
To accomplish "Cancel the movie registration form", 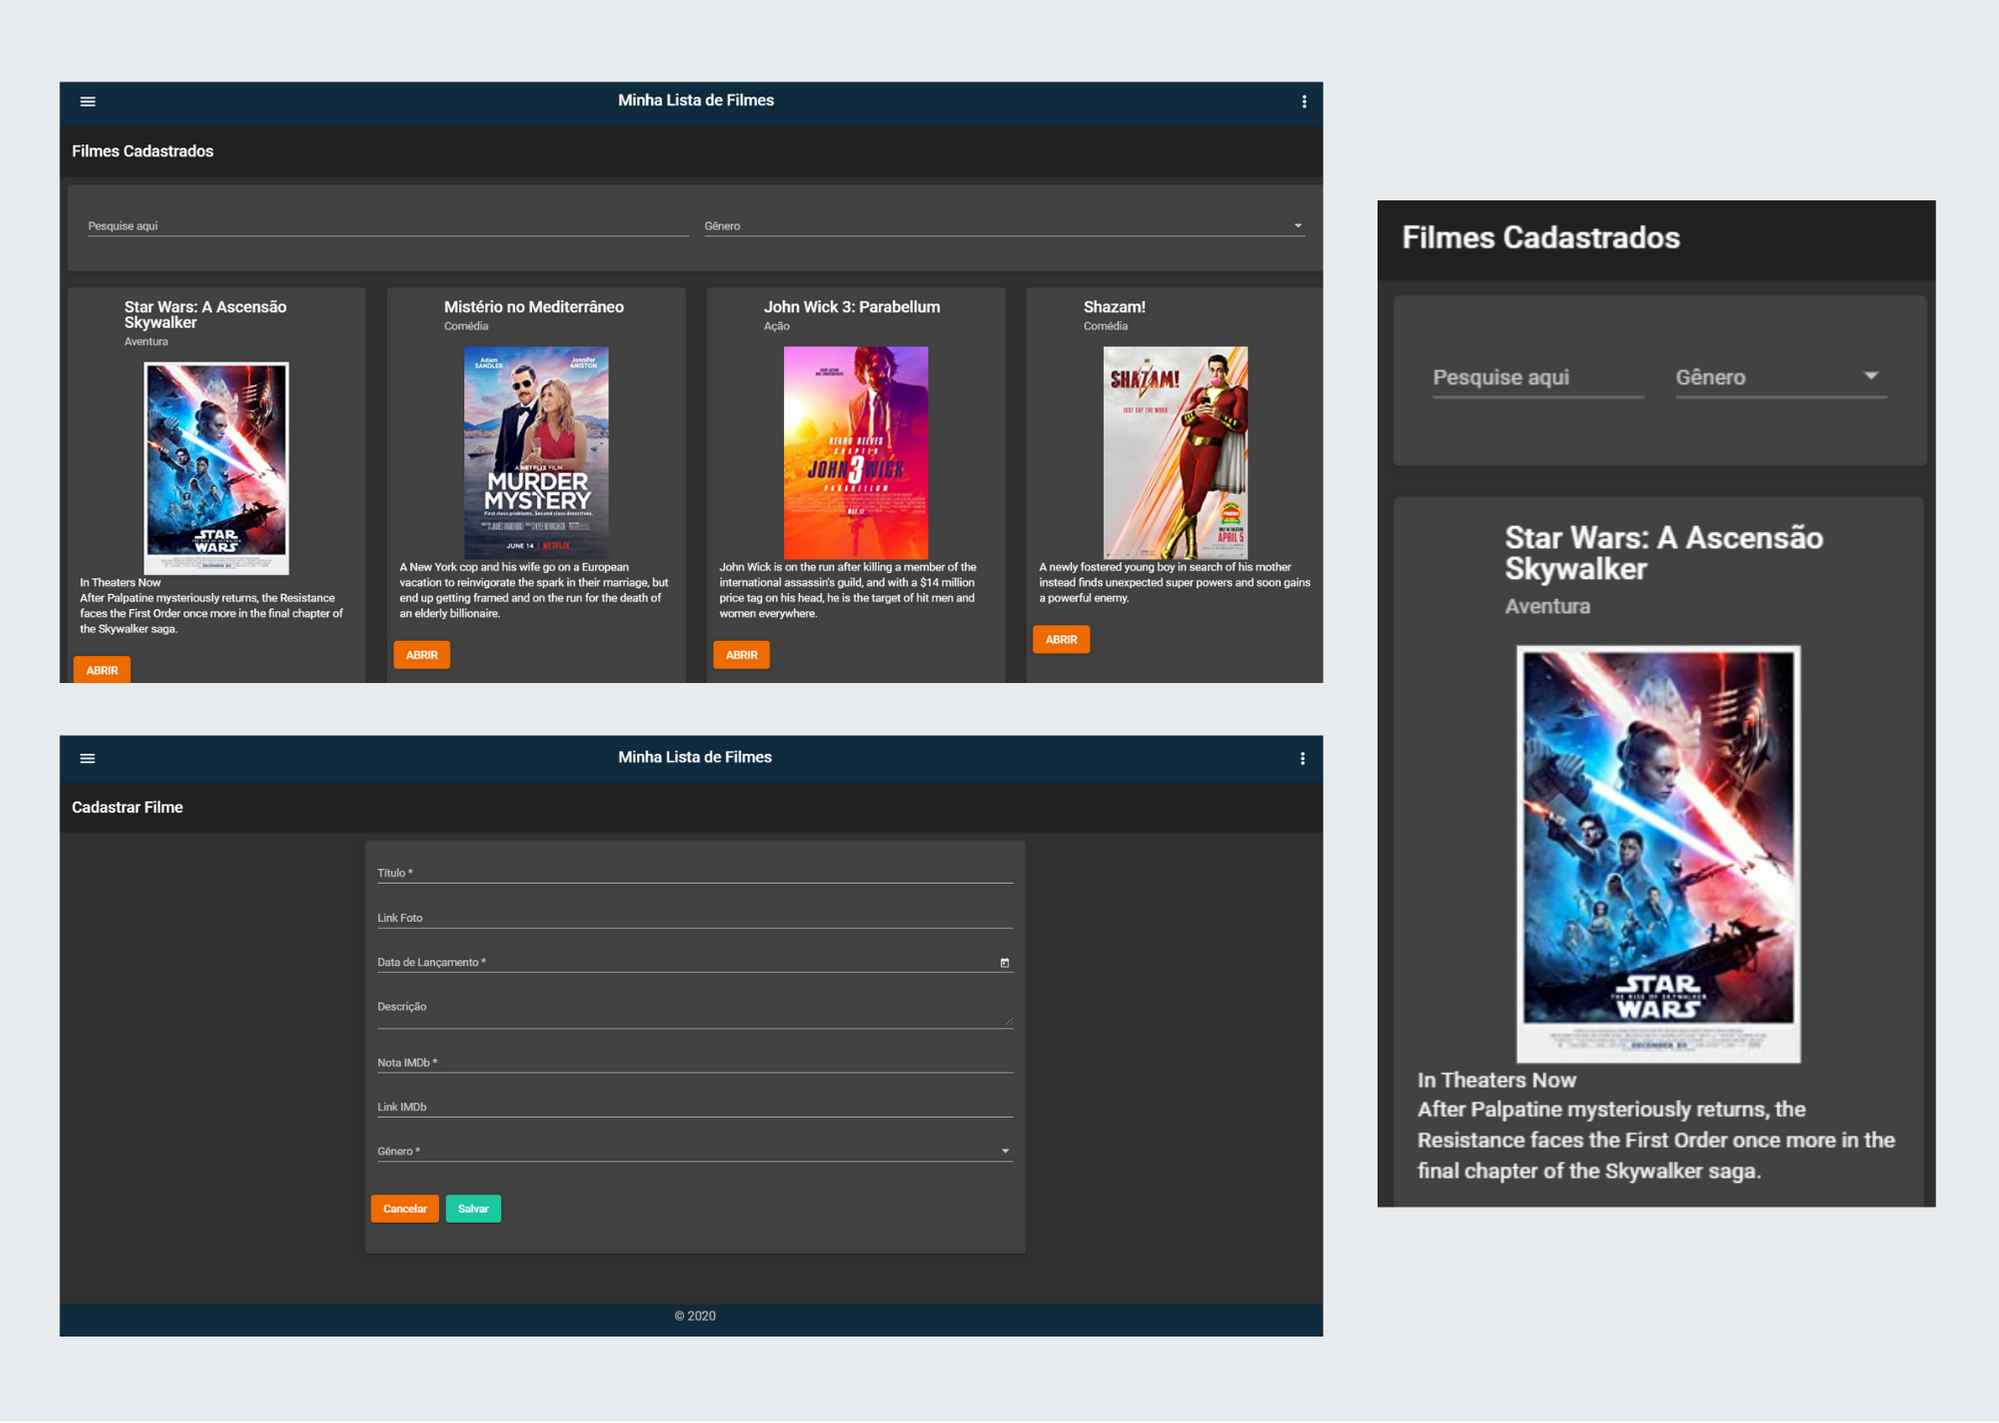I will [x=404, y=1208].
